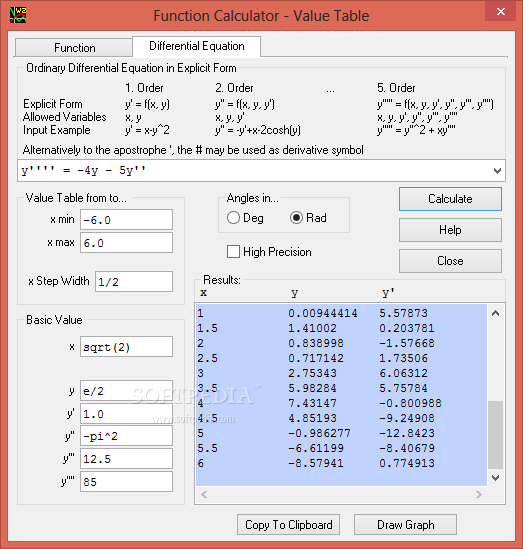Click the y column header in Results
Screen dimensions: 523x549
coord(294,293)
